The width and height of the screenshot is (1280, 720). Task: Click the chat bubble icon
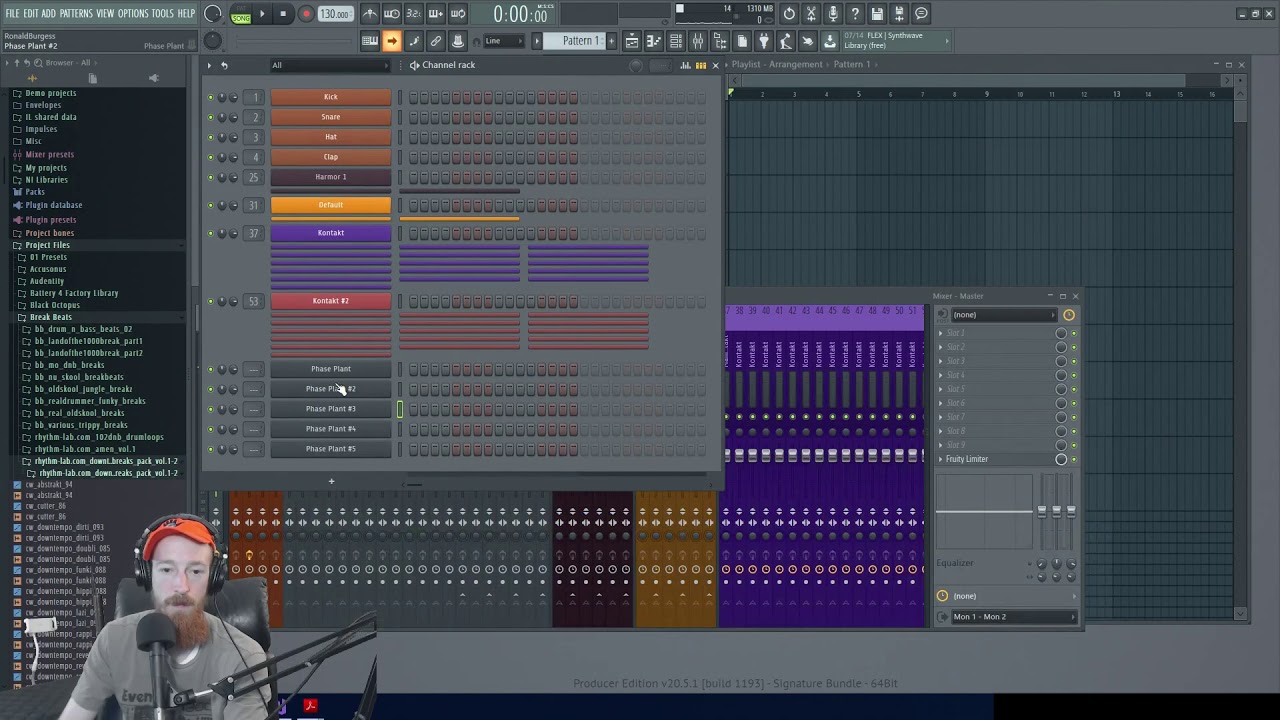[921, 14]
